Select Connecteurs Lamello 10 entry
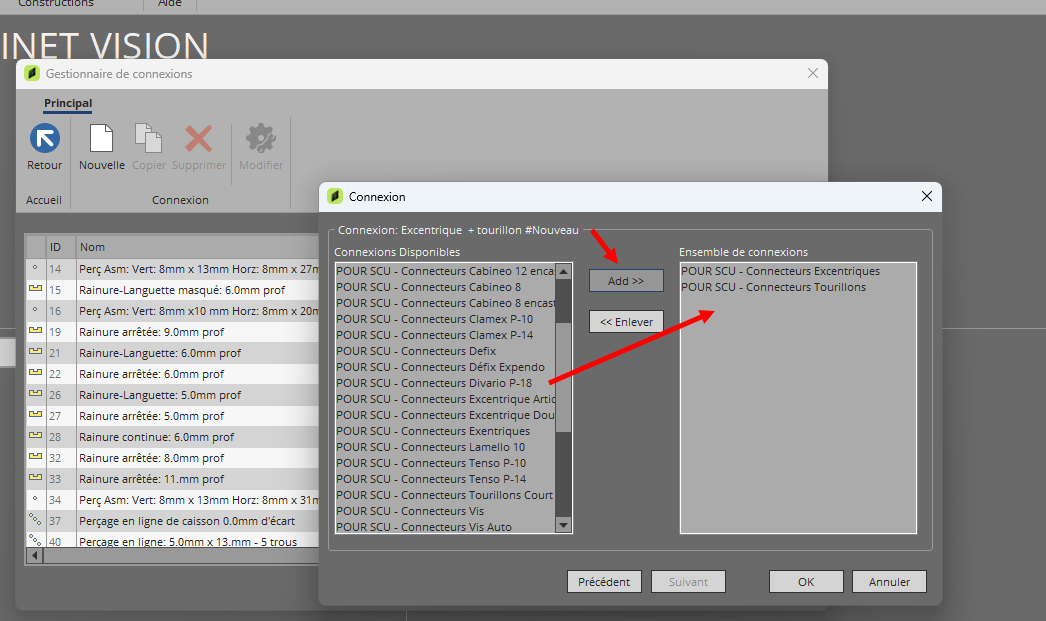 point(446,447)
